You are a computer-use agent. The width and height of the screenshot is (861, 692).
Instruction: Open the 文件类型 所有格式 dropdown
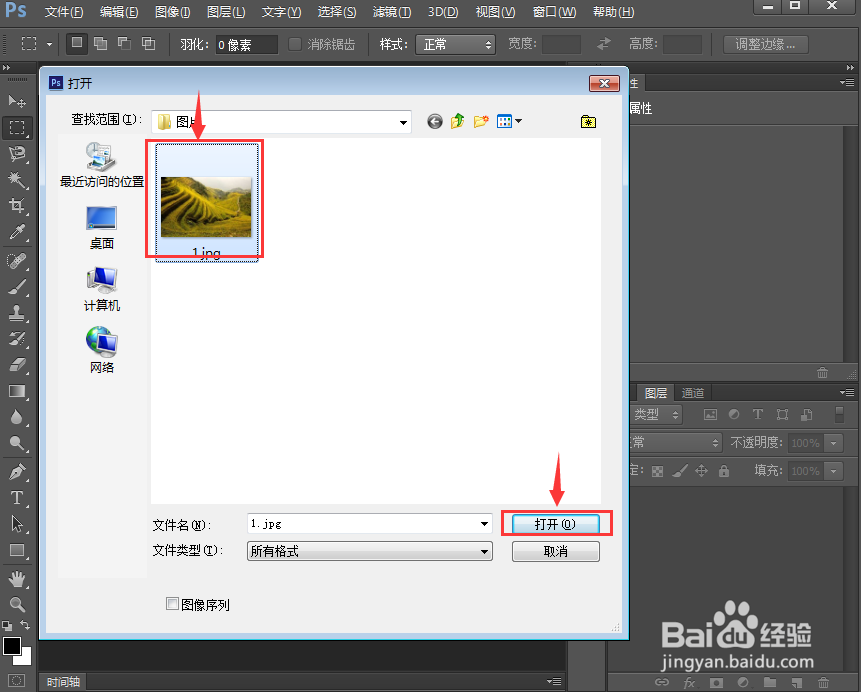[370, 551]
